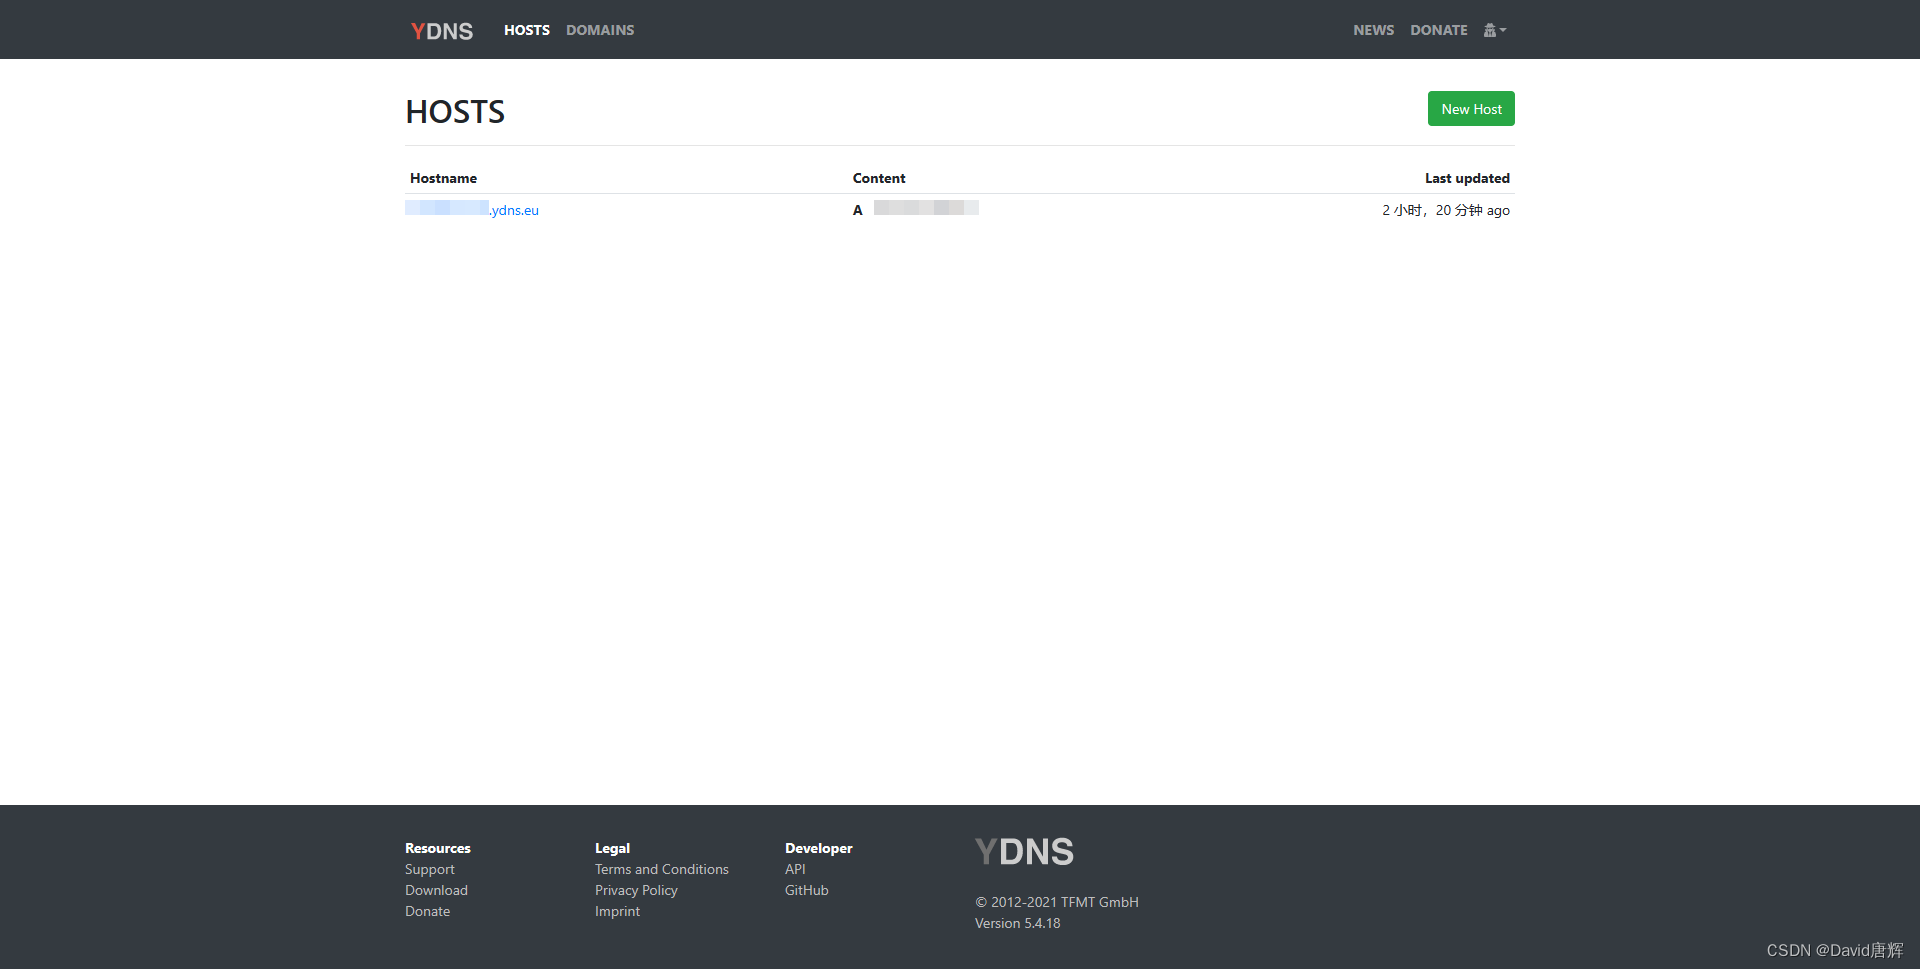Click the Last updated column header
The image size is (1920, 969).
1467,178
